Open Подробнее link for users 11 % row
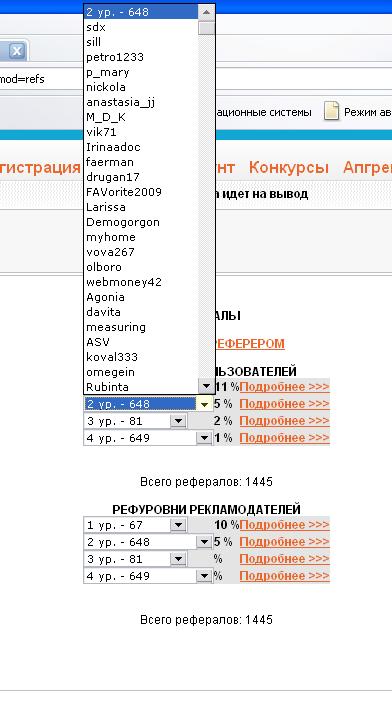This screenshot has width=392, height=725. [284, 387]
